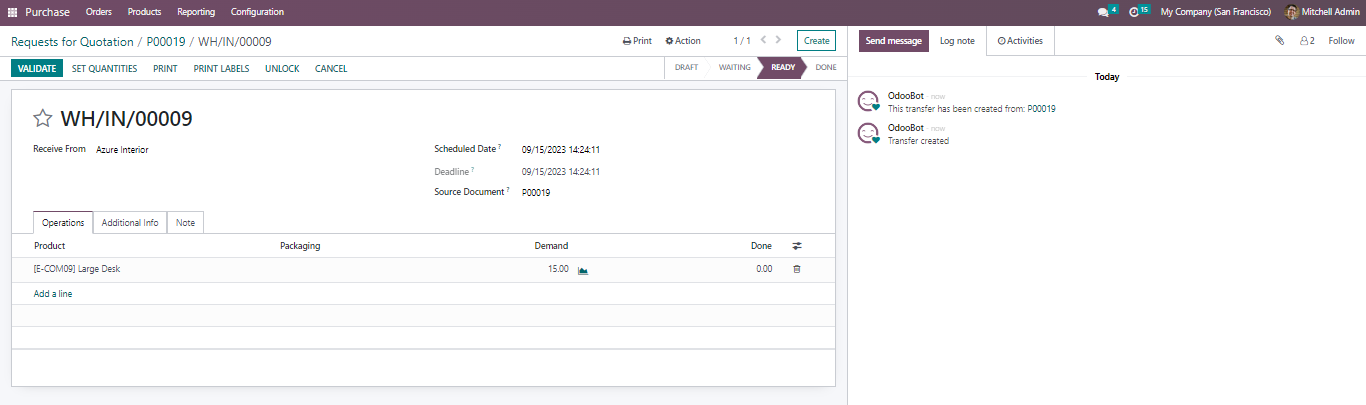This screenshot has width=1366, height=405.
Task: Open the Configuration menu
Action: click(x=257, y=12)
